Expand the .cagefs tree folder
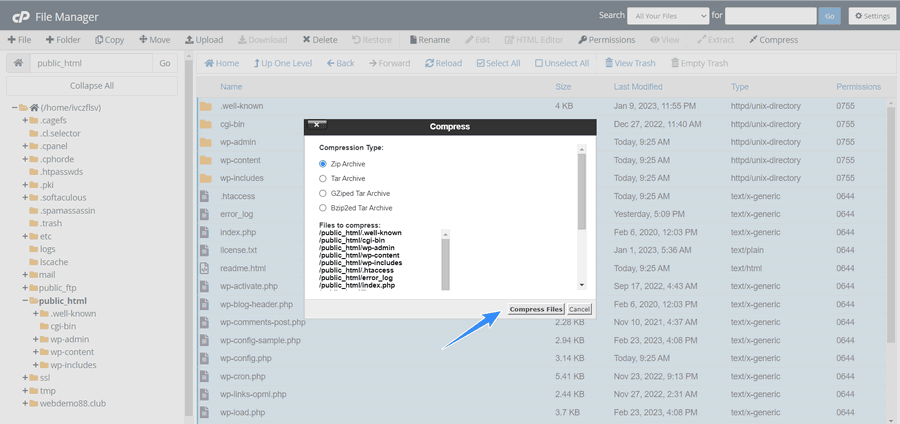This screenshot has width=900, height=424. coord(25,120)
